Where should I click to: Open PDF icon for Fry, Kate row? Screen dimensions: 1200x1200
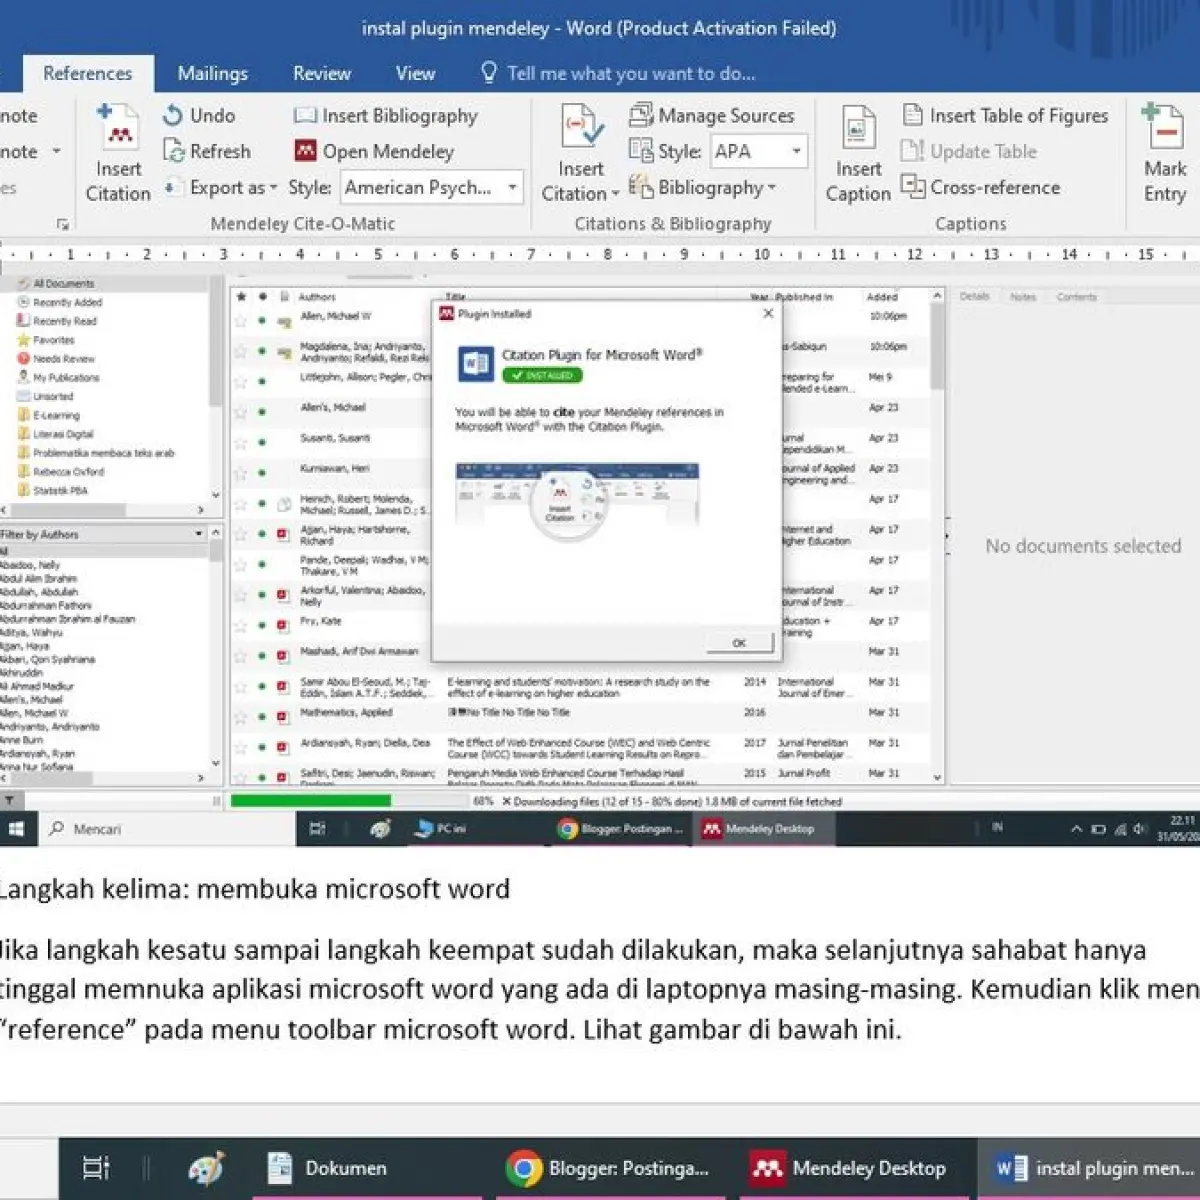[283, 625]
